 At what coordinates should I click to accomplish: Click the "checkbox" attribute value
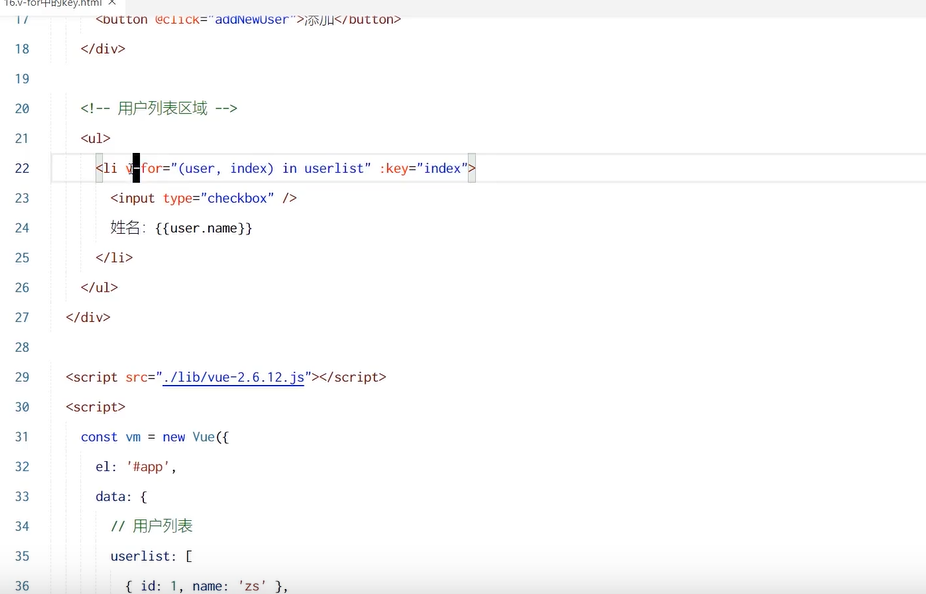[x=237, y=198]
